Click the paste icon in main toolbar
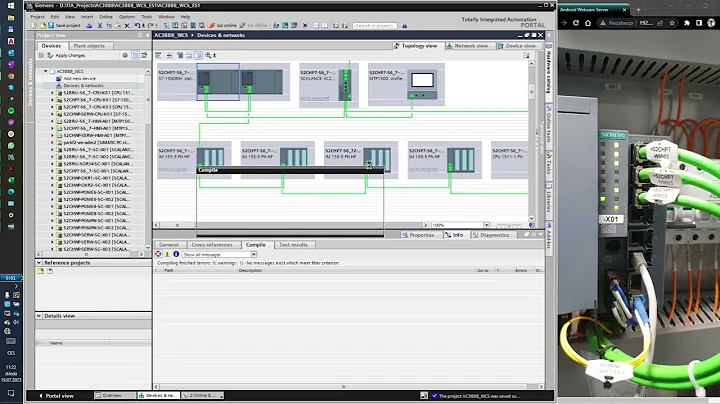 coord(118,26)
